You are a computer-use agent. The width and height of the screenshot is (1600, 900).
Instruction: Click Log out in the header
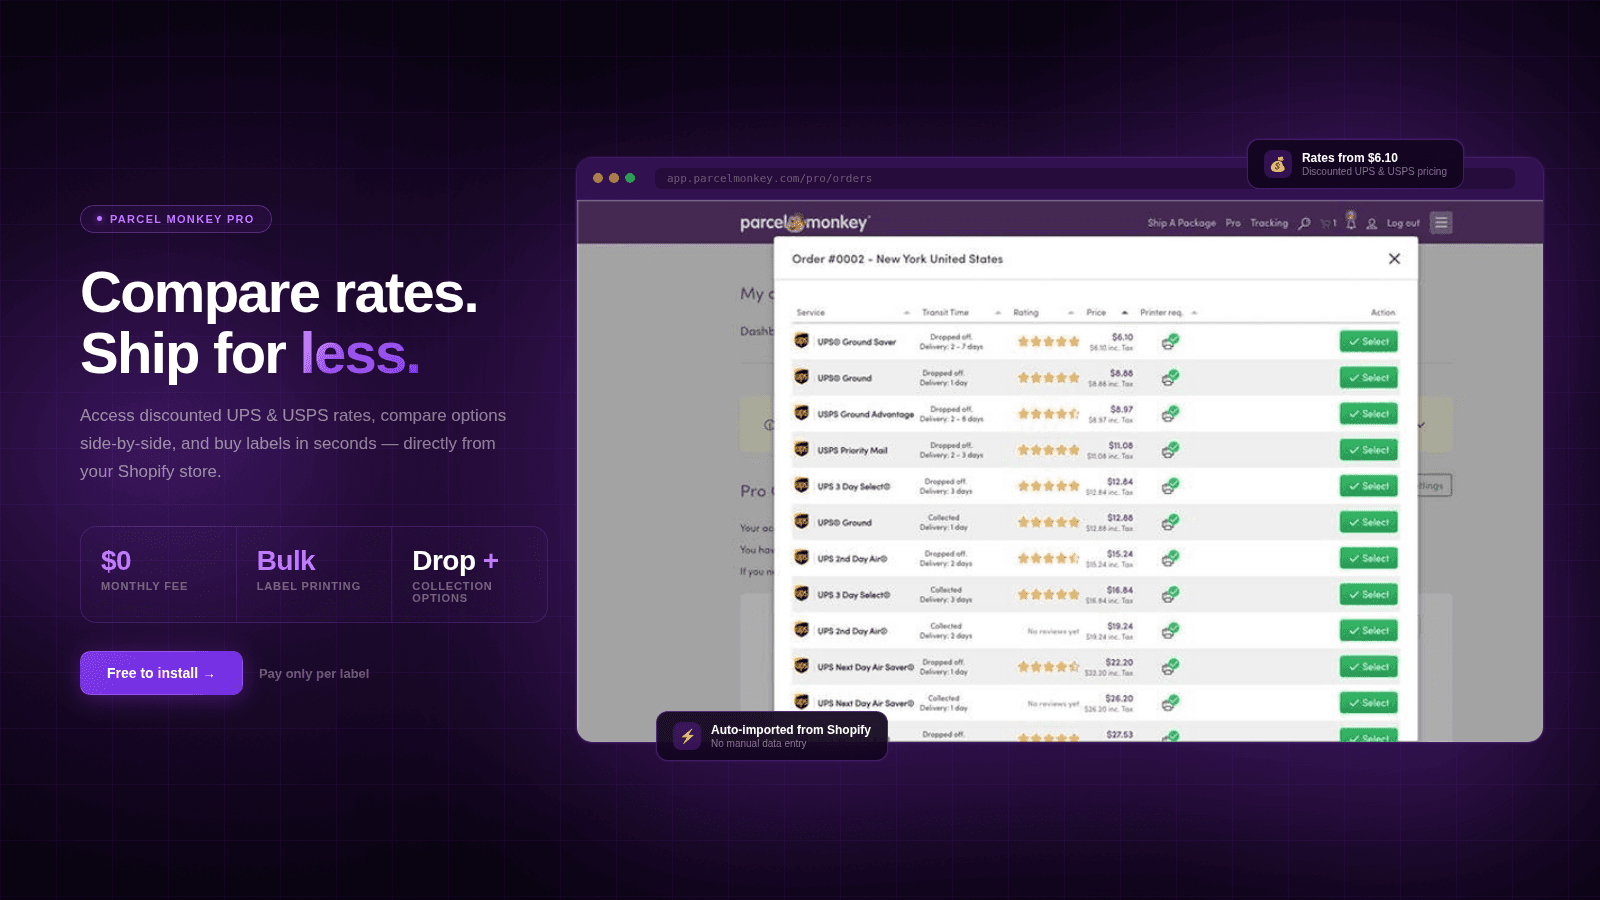pos(1403,223)
